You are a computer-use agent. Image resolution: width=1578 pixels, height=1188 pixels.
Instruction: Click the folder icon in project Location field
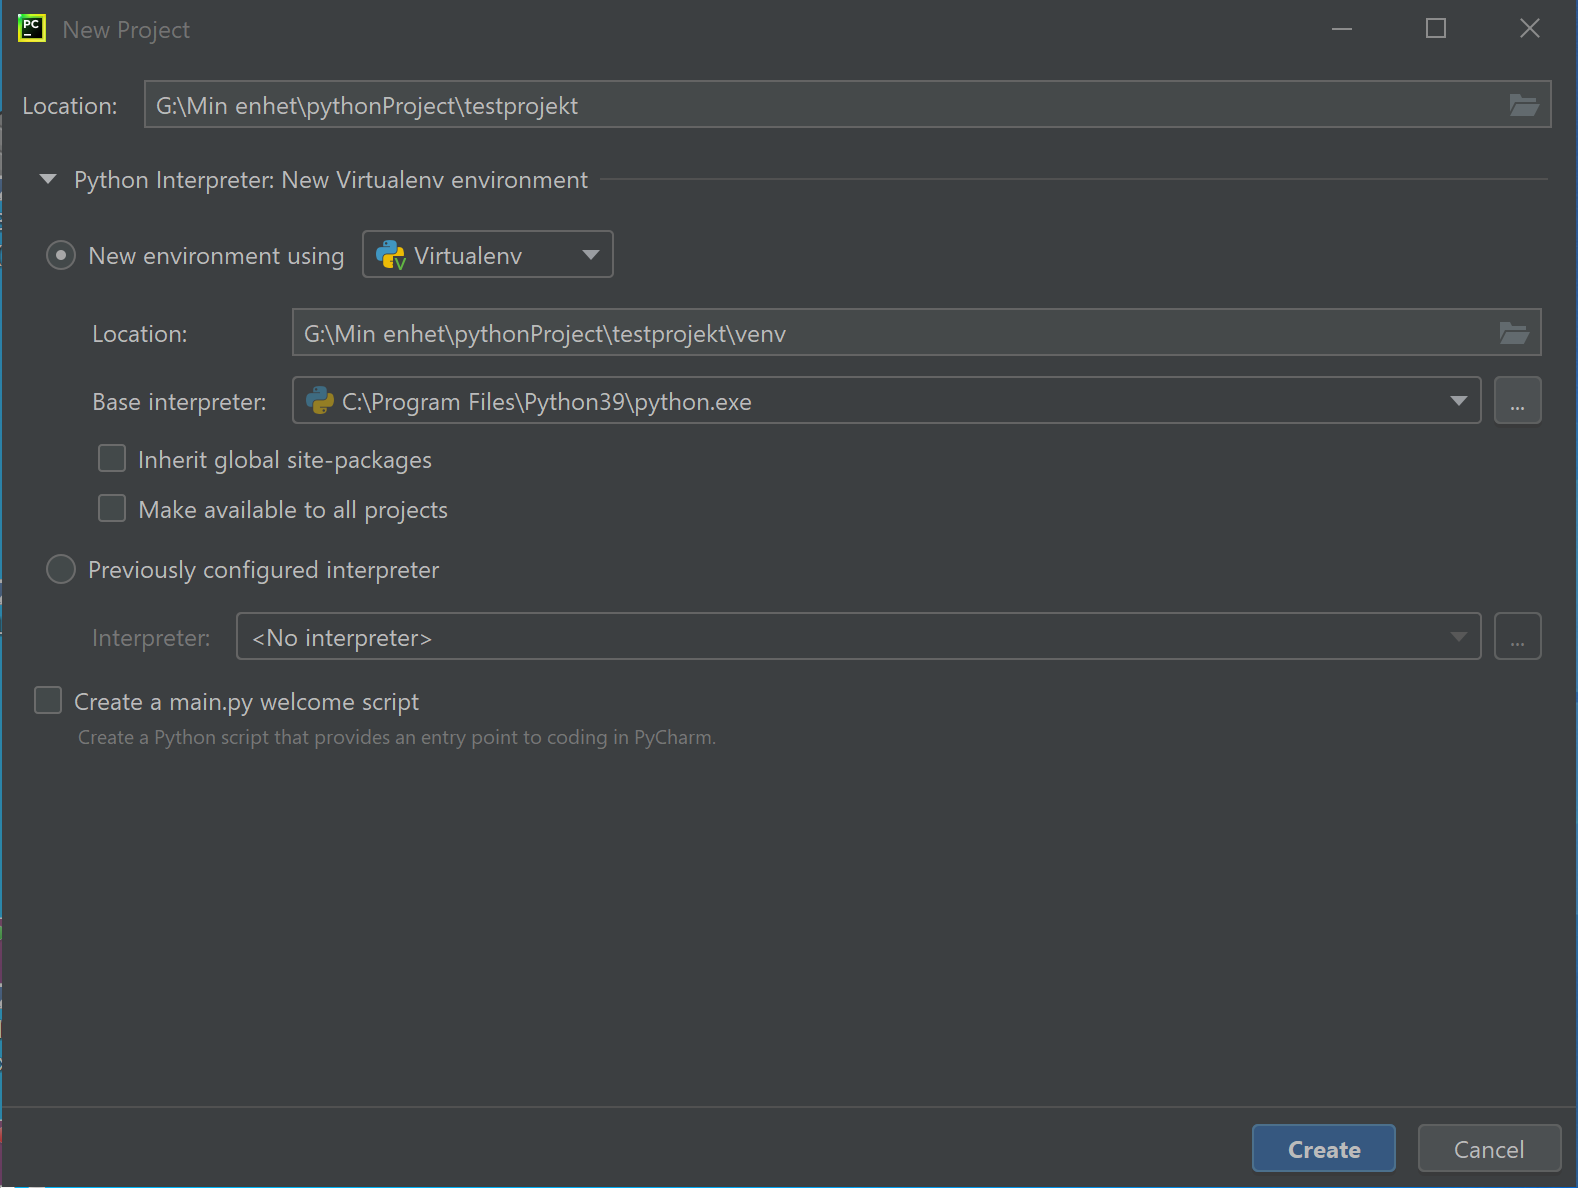point(1523,105)
